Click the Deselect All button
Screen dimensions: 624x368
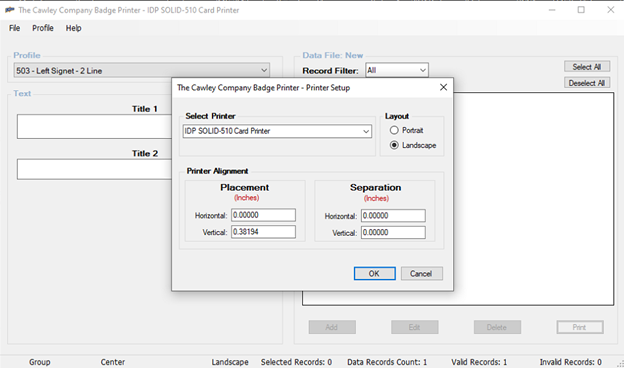coord(587,83)
